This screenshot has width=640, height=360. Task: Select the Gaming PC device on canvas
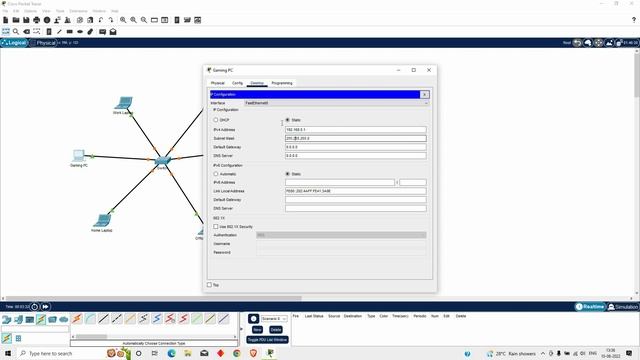point(79,156)
